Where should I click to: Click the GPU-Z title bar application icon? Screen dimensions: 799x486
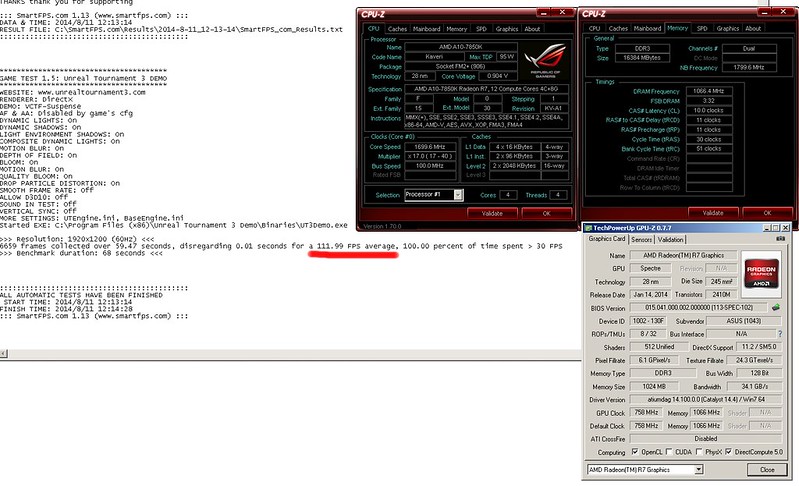(588, 228)
